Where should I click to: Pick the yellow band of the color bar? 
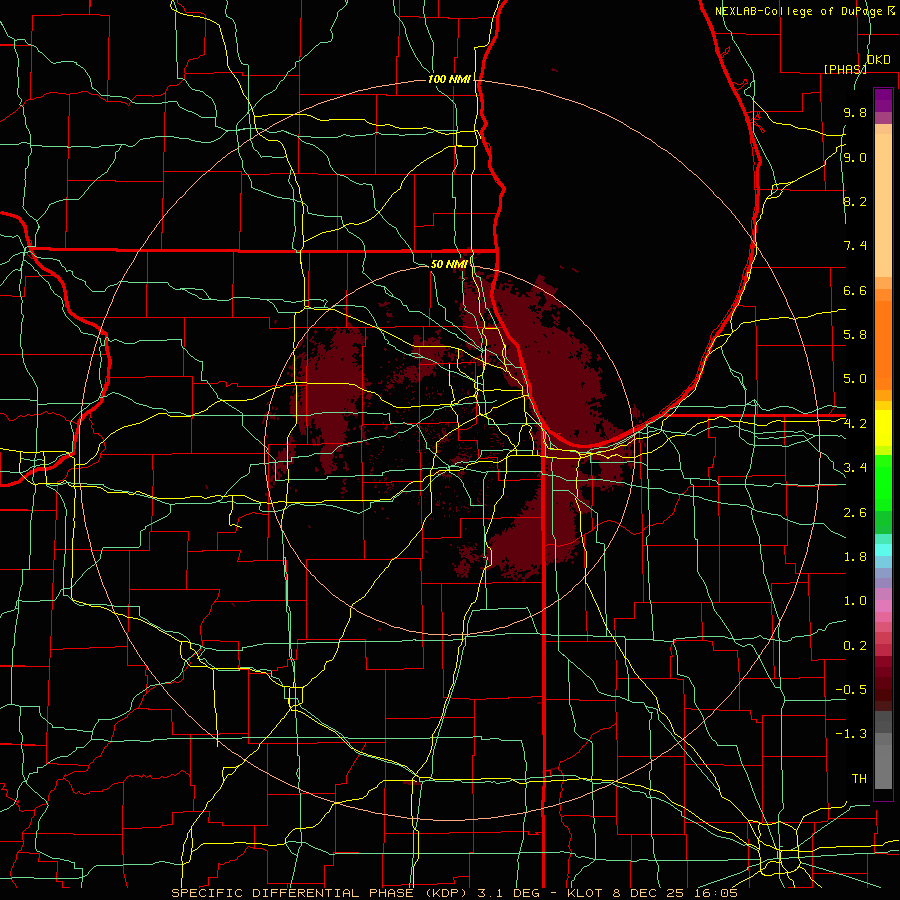(883, 428)
